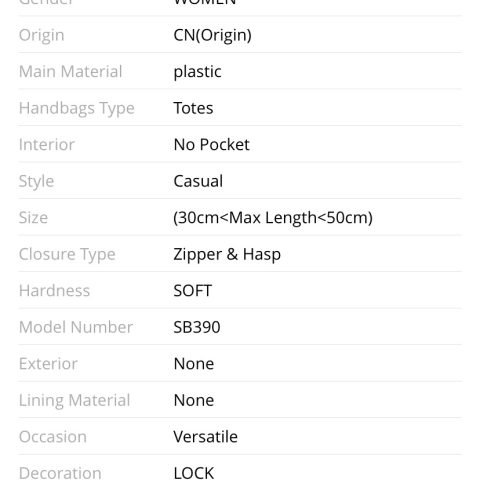Click the None value for Lining Material
Image resolution: width=480 pixels, height=480 pixels.
click(x=194, y=400)
